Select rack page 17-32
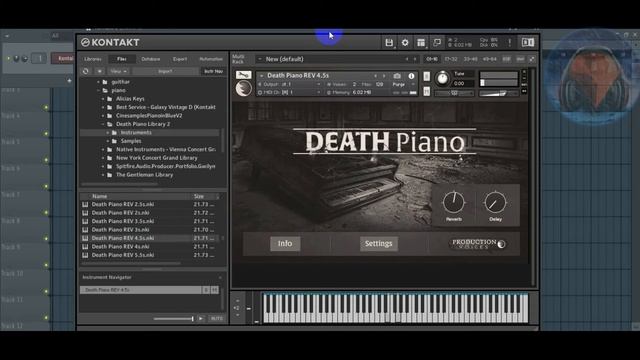This screenshot has width=640, height=360. [x=451, y=59]
